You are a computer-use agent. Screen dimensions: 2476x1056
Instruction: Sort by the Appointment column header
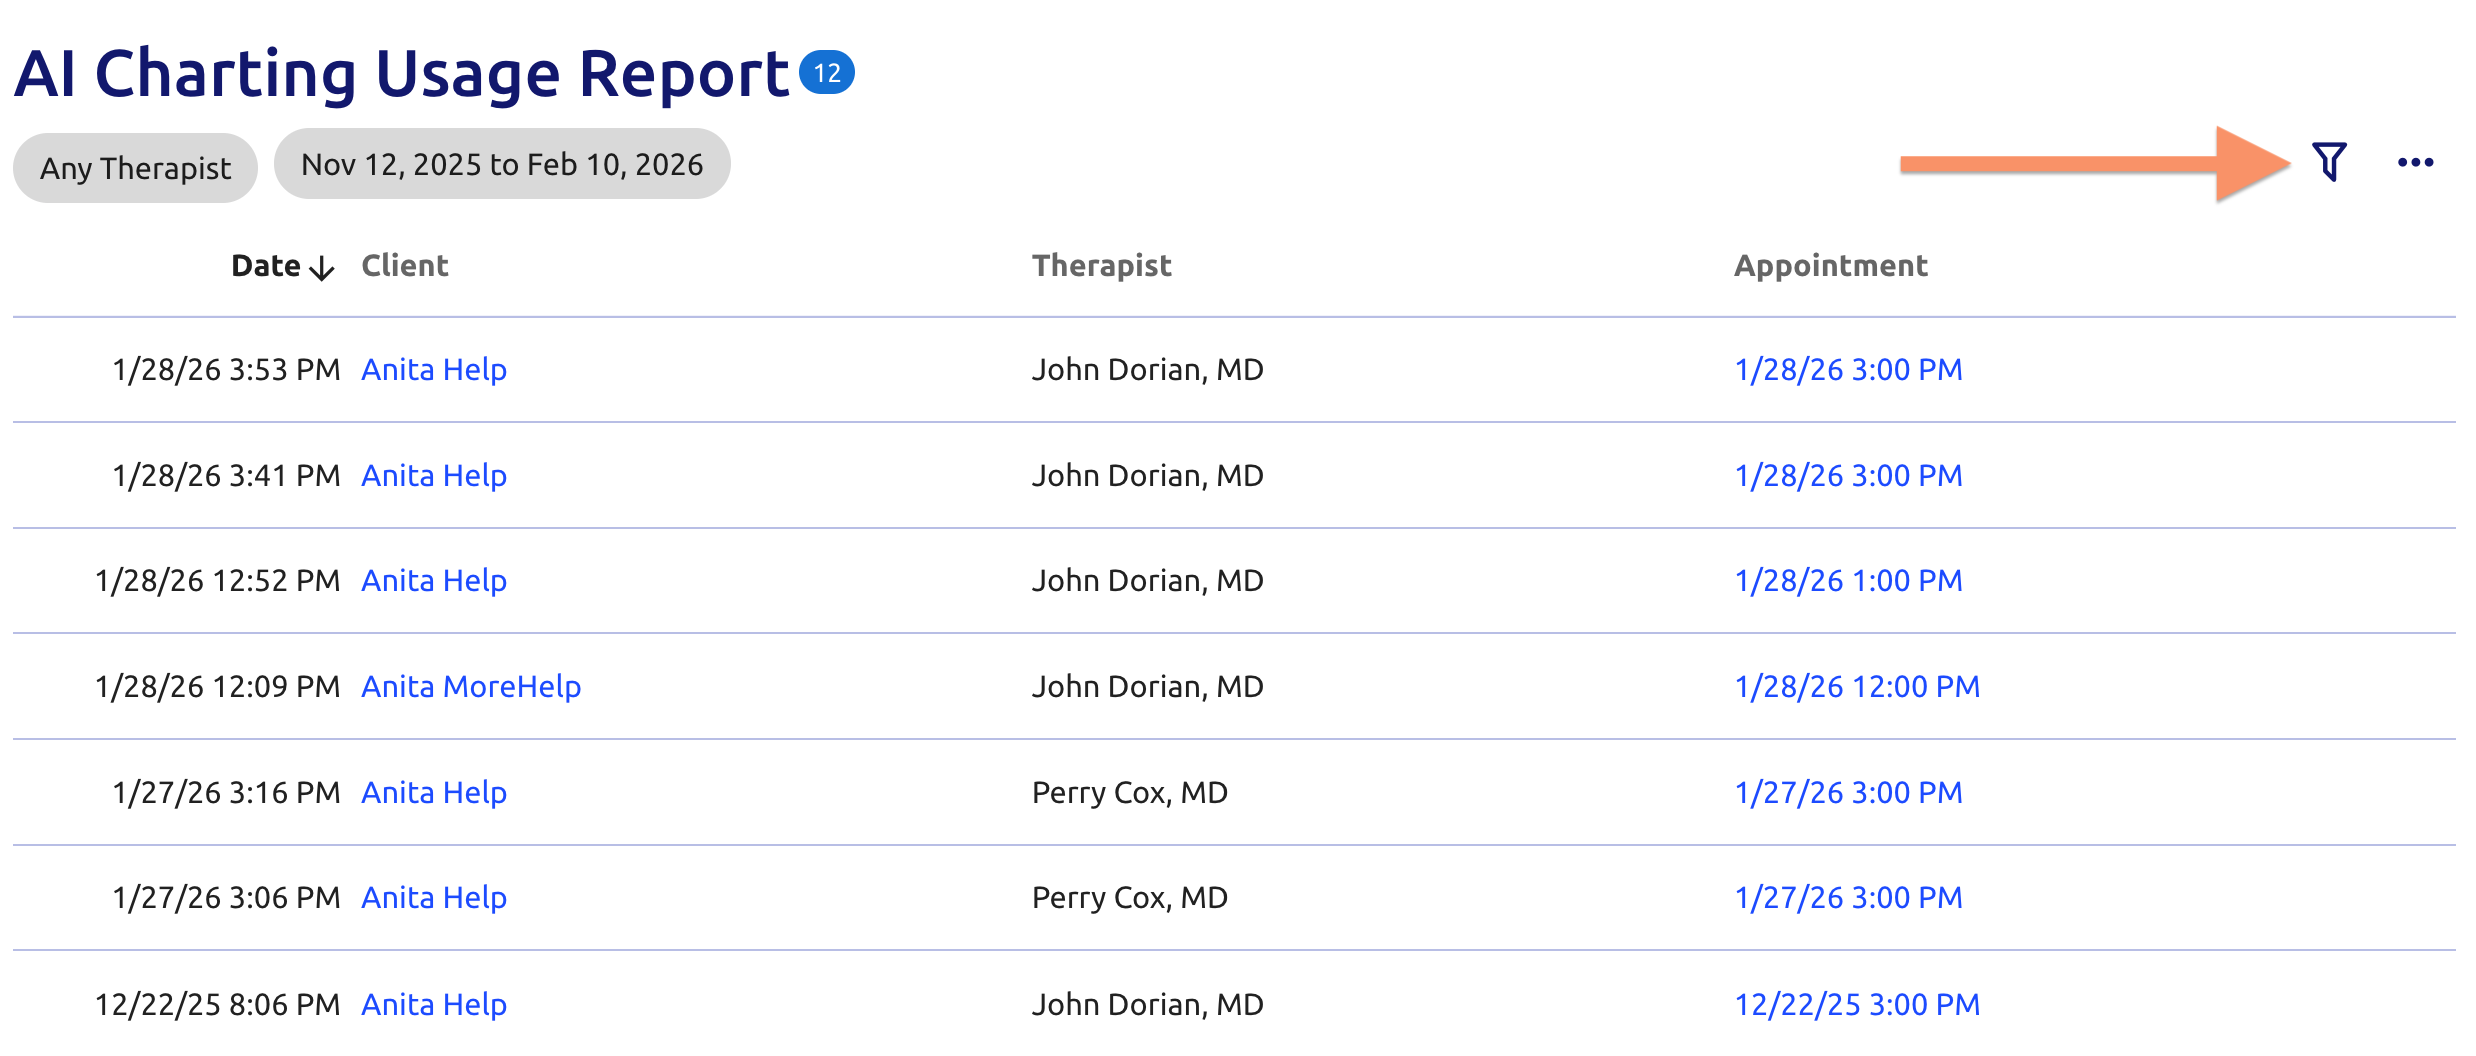[x=1830, y=266]
